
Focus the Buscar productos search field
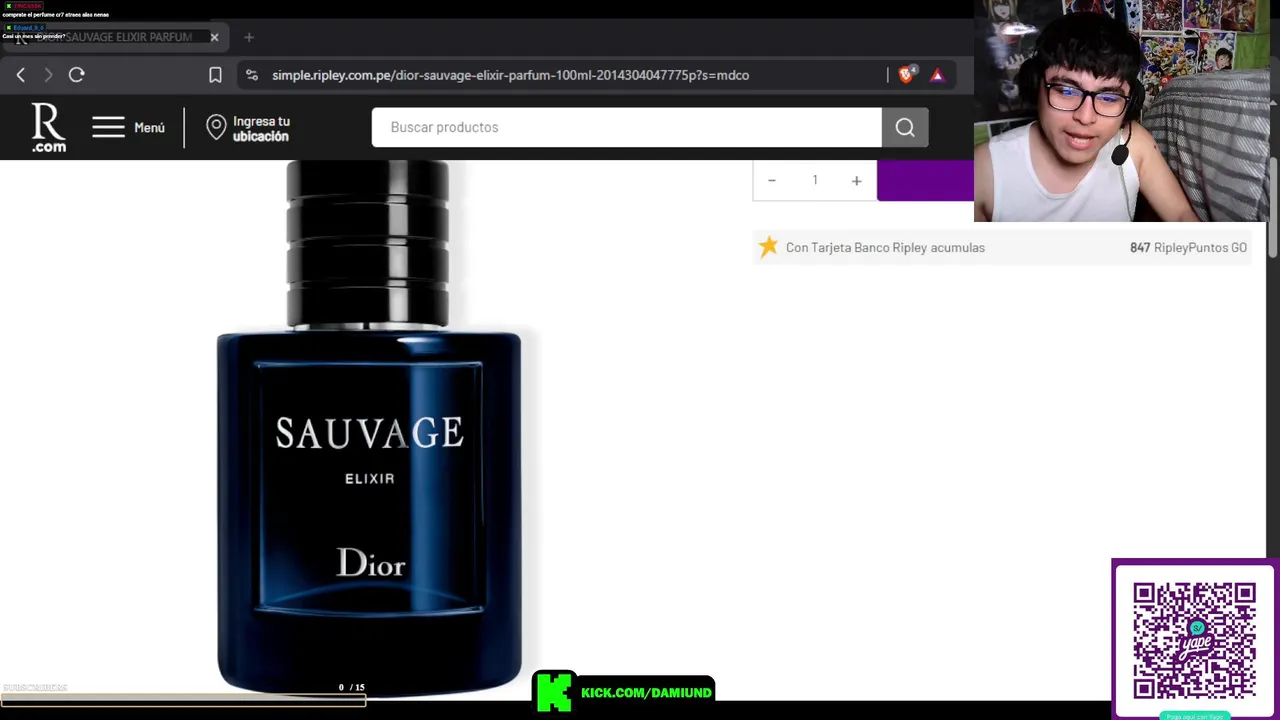coord(626,127)
